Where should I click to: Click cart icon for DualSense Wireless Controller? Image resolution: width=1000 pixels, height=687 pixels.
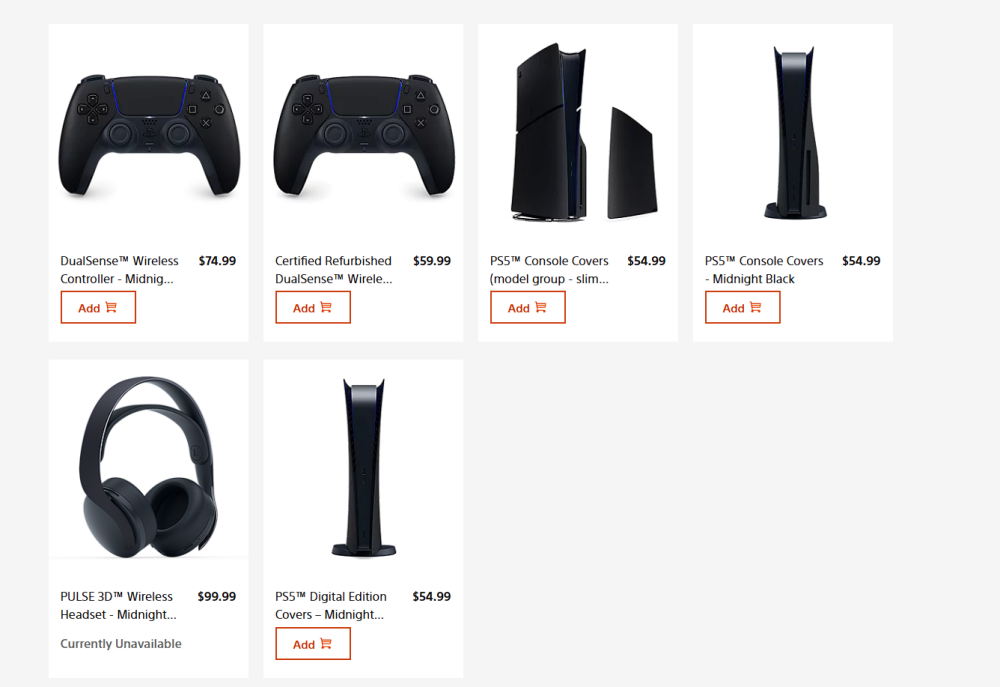111,307
